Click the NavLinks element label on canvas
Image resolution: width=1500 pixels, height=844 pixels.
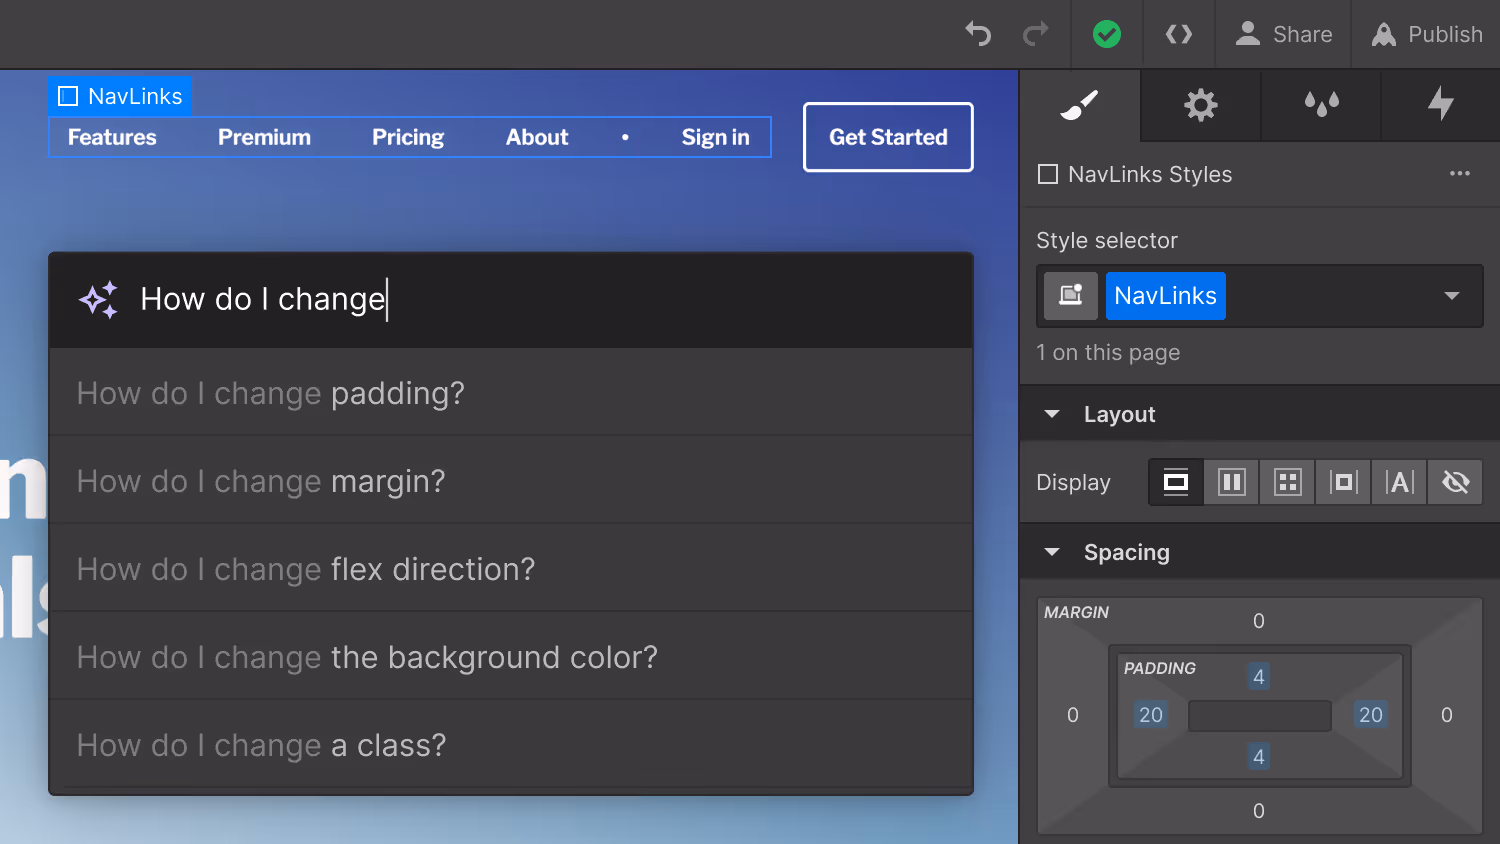point(120,96)
